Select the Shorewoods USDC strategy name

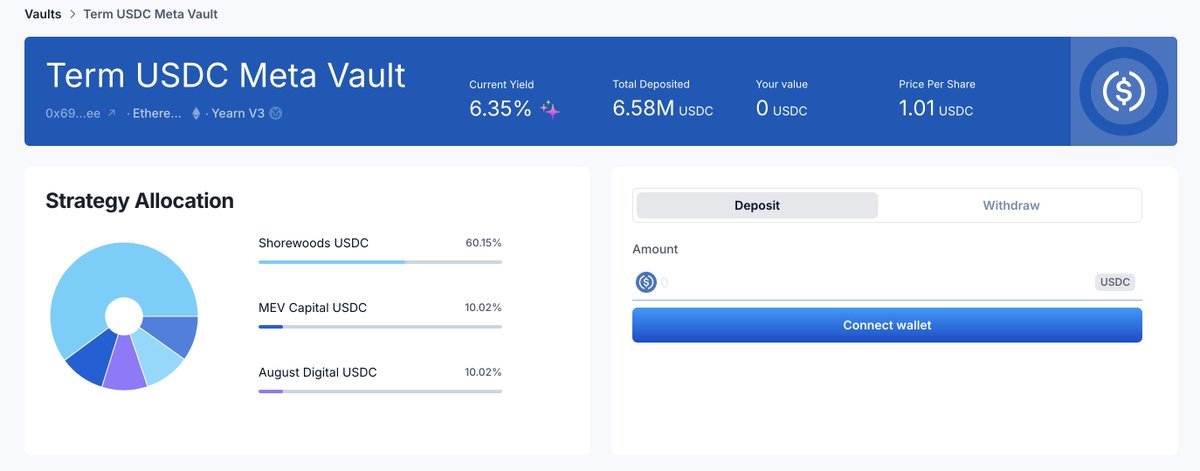tap(313, 243)
